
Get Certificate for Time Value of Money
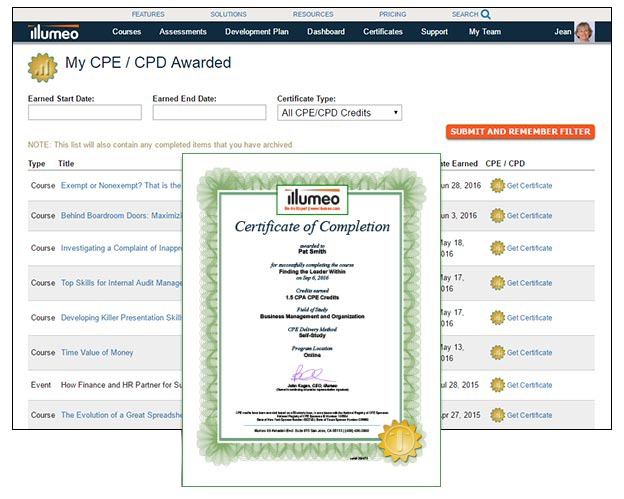pos(529,353)
